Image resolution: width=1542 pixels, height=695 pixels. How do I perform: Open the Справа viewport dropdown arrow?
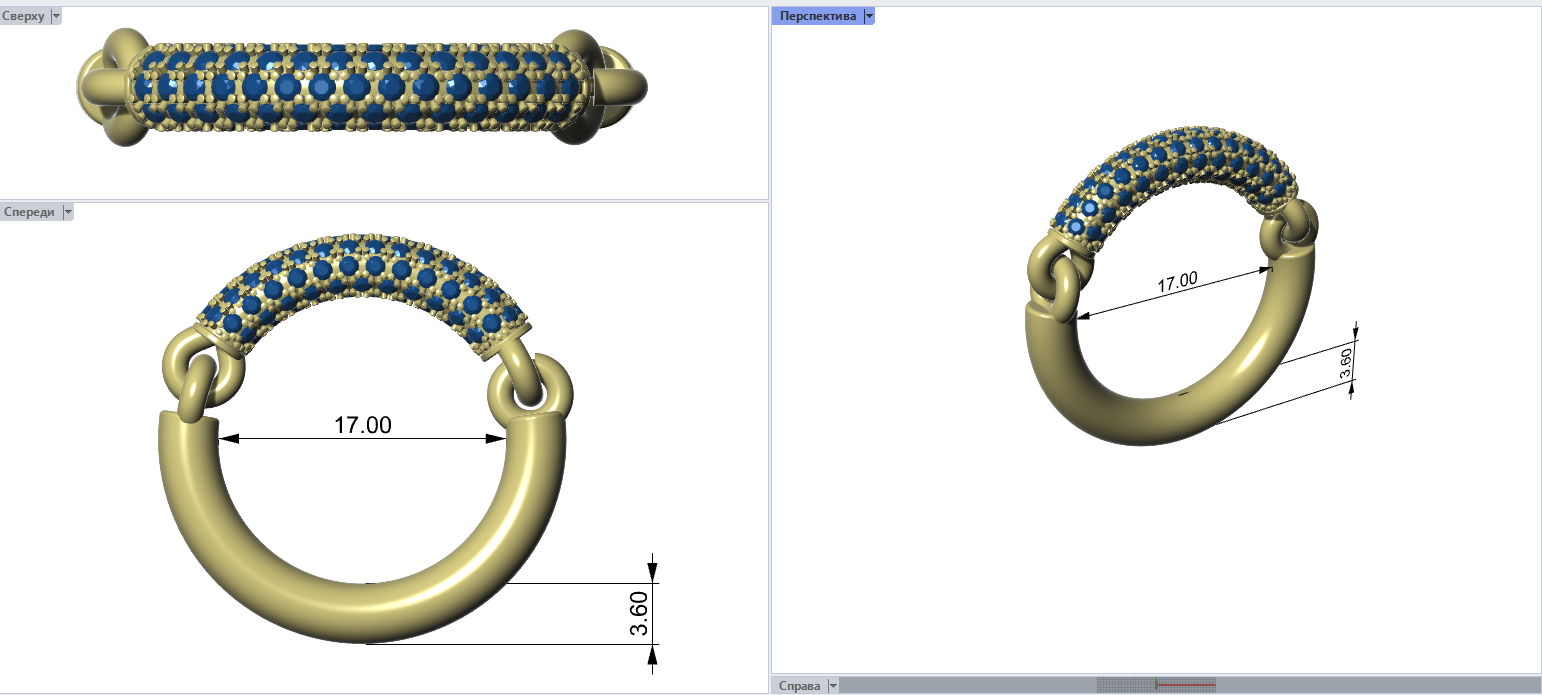click(x=833, y=686)
